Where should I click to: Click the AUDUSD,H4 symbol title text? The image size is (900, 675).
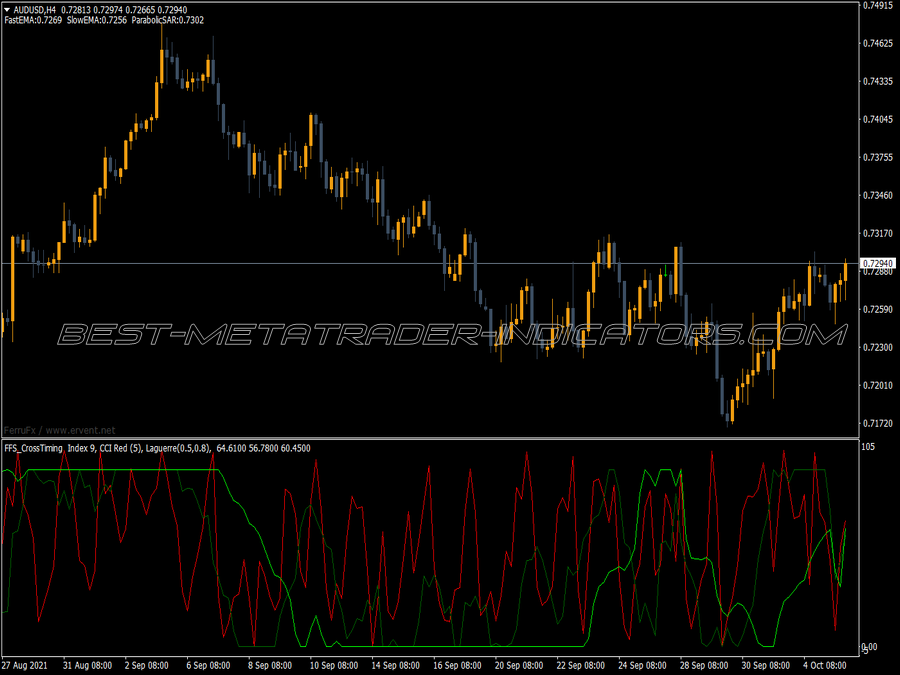click(x=35, y=10)
